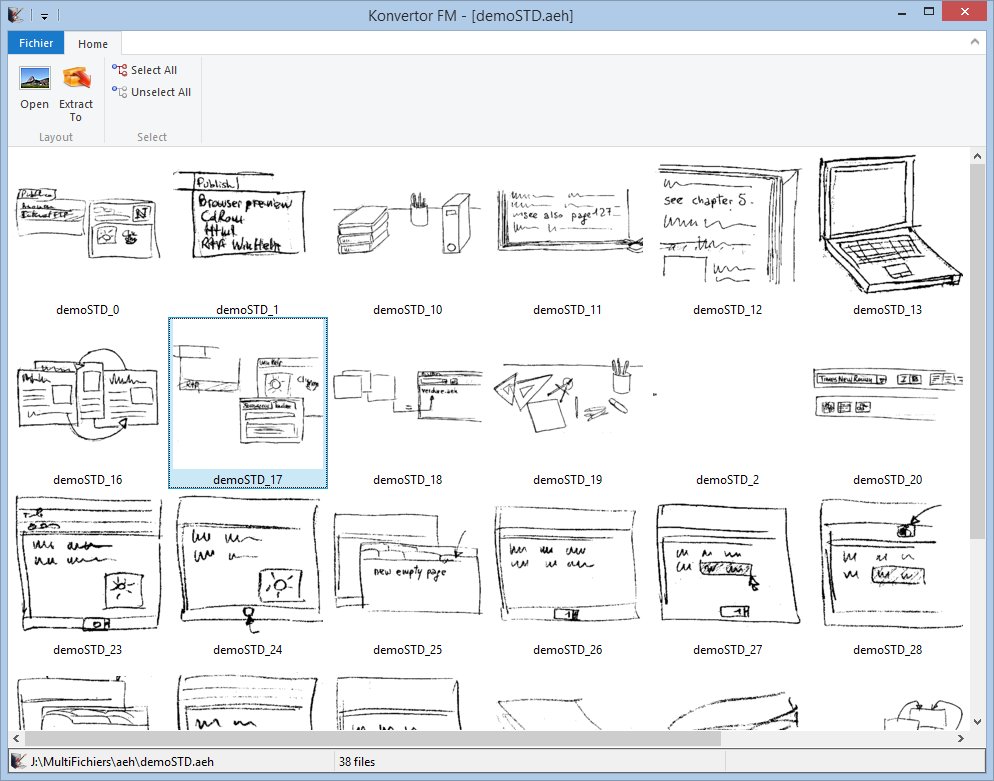
Task: Click the demoSTD_28 file name label
Action: pyautogui.click(x=888, y=650)
